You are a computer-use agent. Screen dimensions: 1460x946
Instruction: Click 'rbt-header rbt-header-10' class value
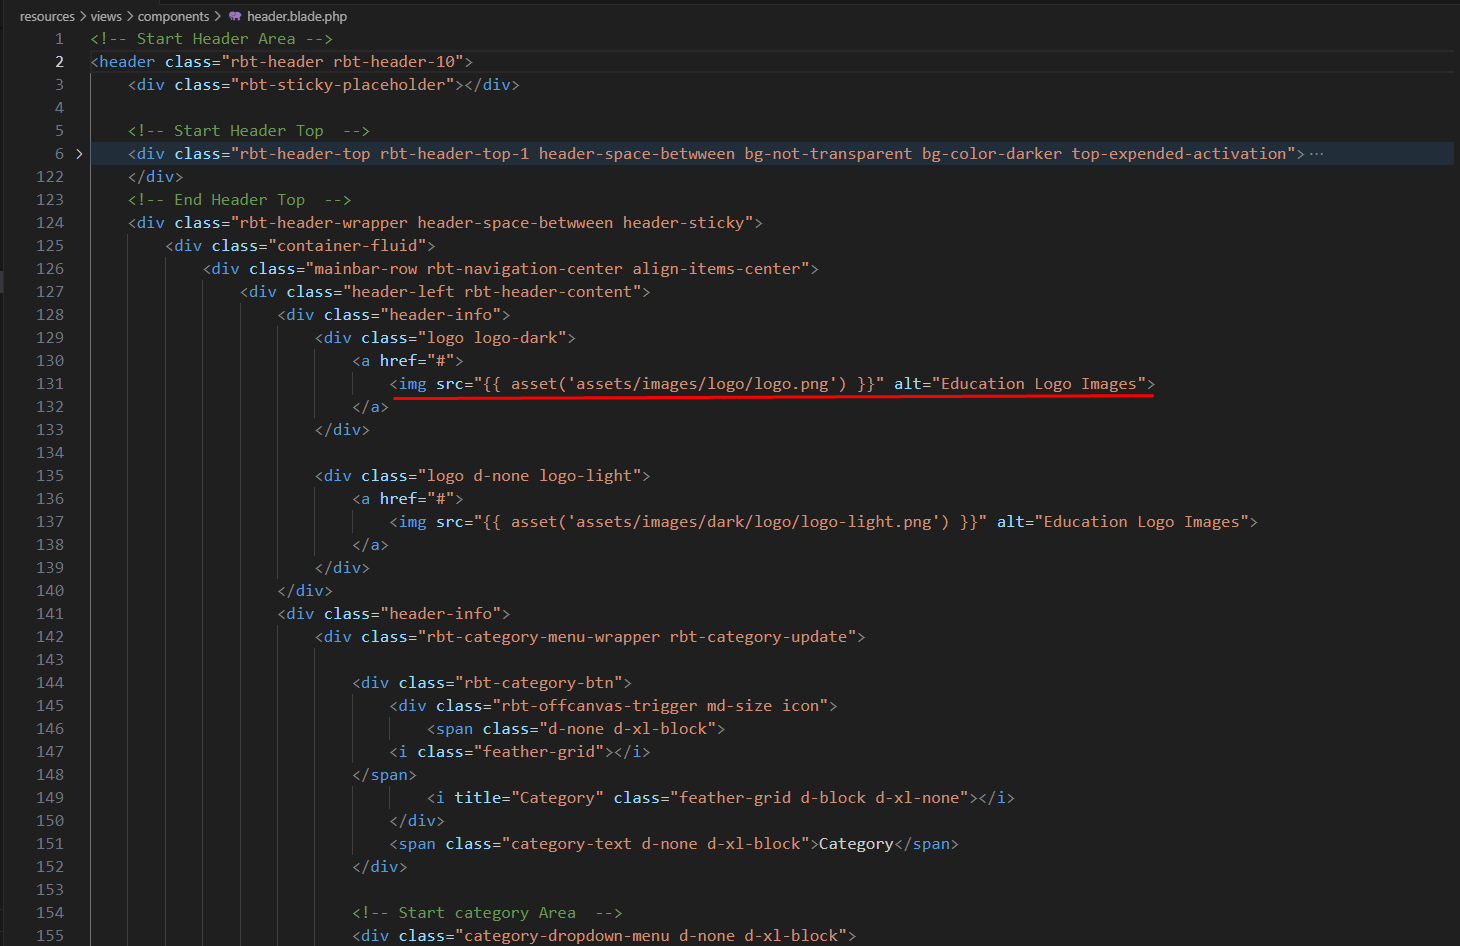pyautogui.click(x=343, y=62)
